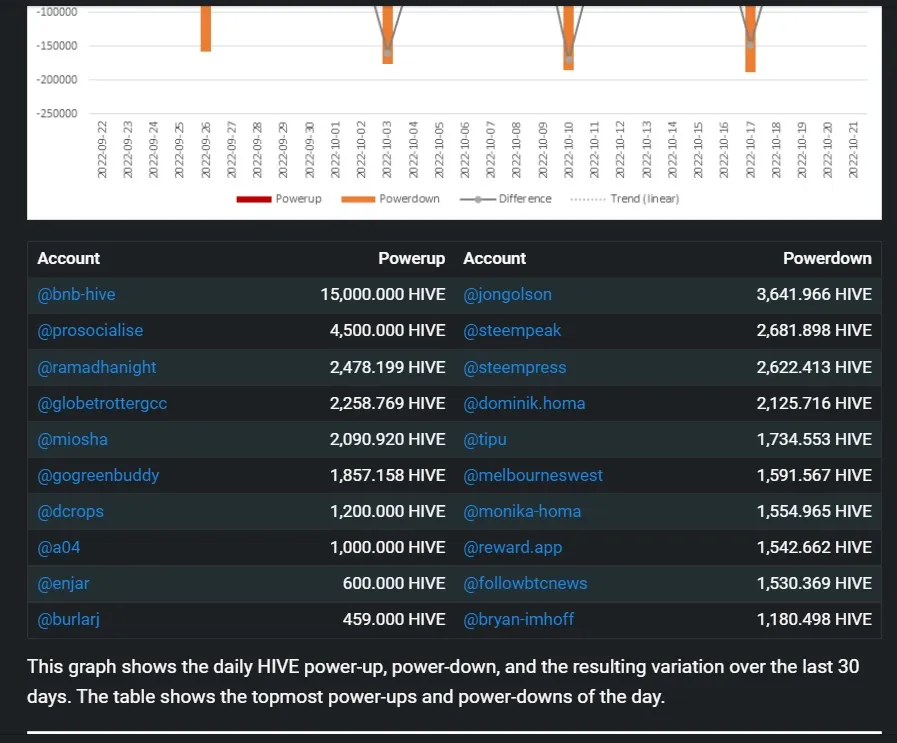Select the 4,500.000 HIVE powerup value

(387, 331)
